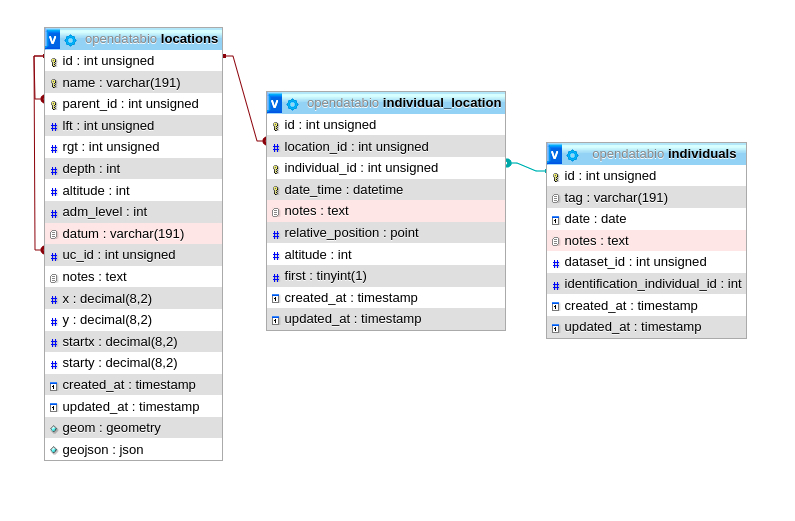
Task: Collapse the individuals table with its v toggle
Action: 555,154
